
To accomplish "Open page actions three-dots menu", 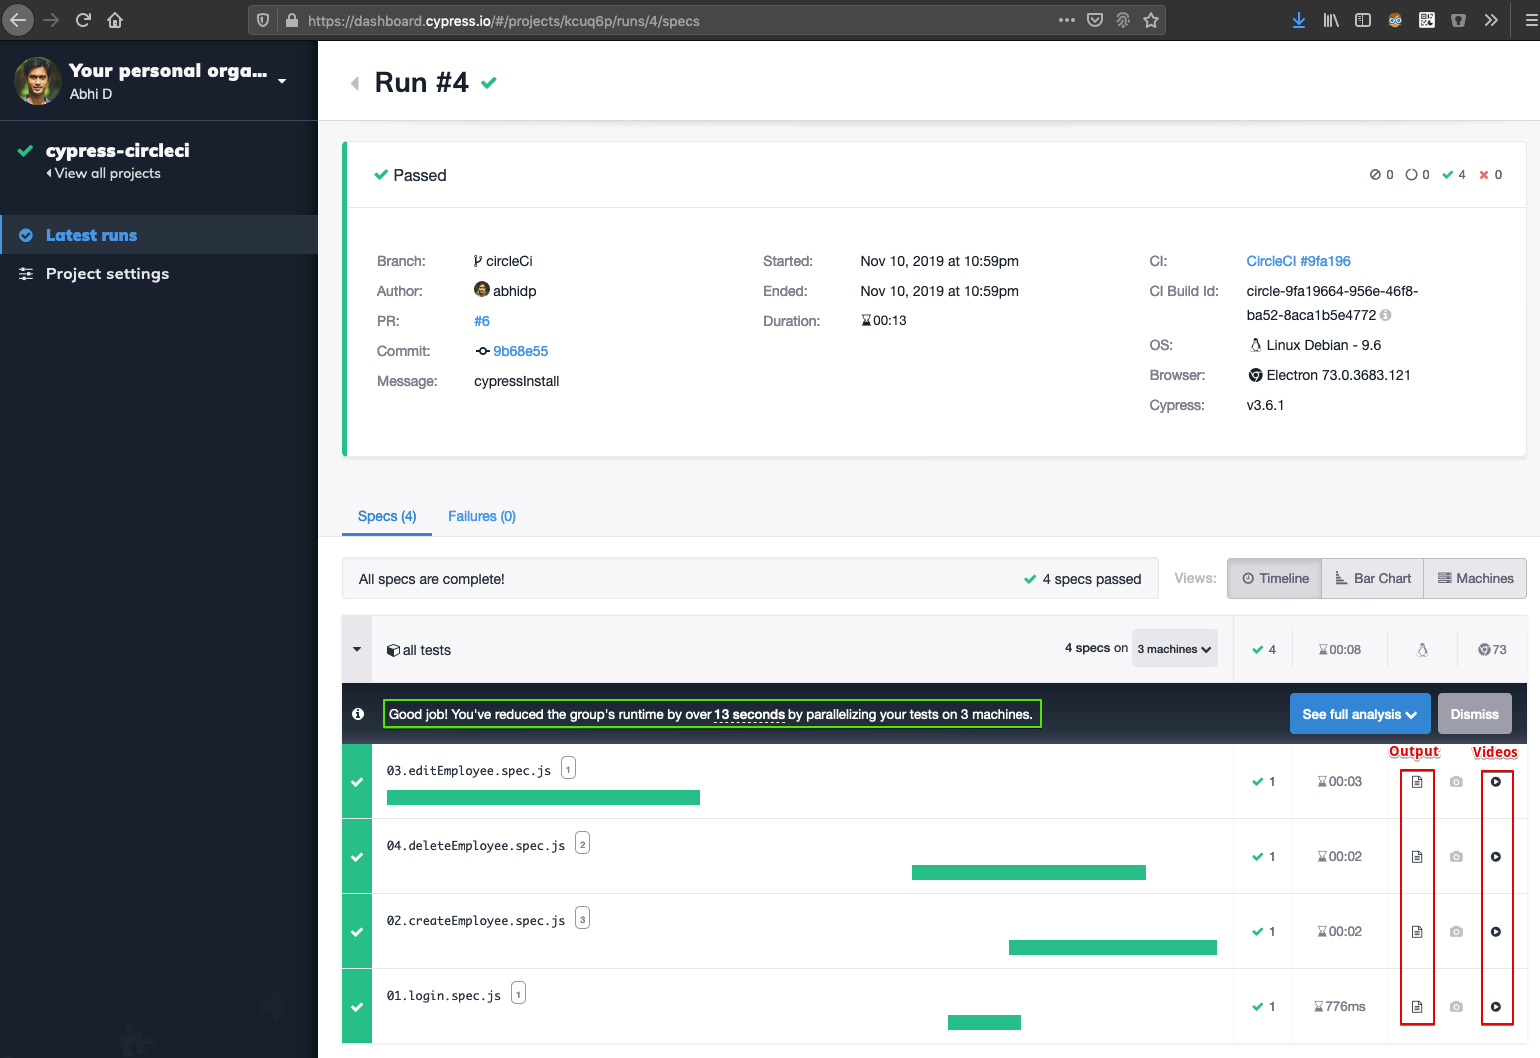I will (1067, 20).
